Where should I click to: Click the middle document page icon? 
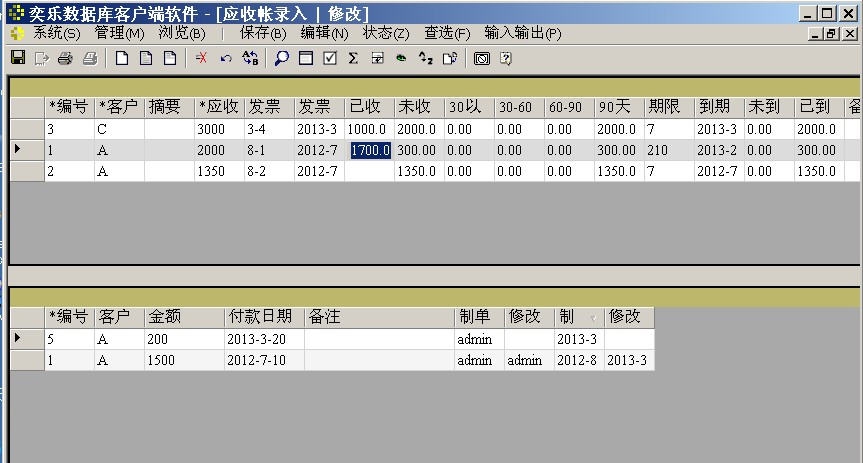pos(146,58)
